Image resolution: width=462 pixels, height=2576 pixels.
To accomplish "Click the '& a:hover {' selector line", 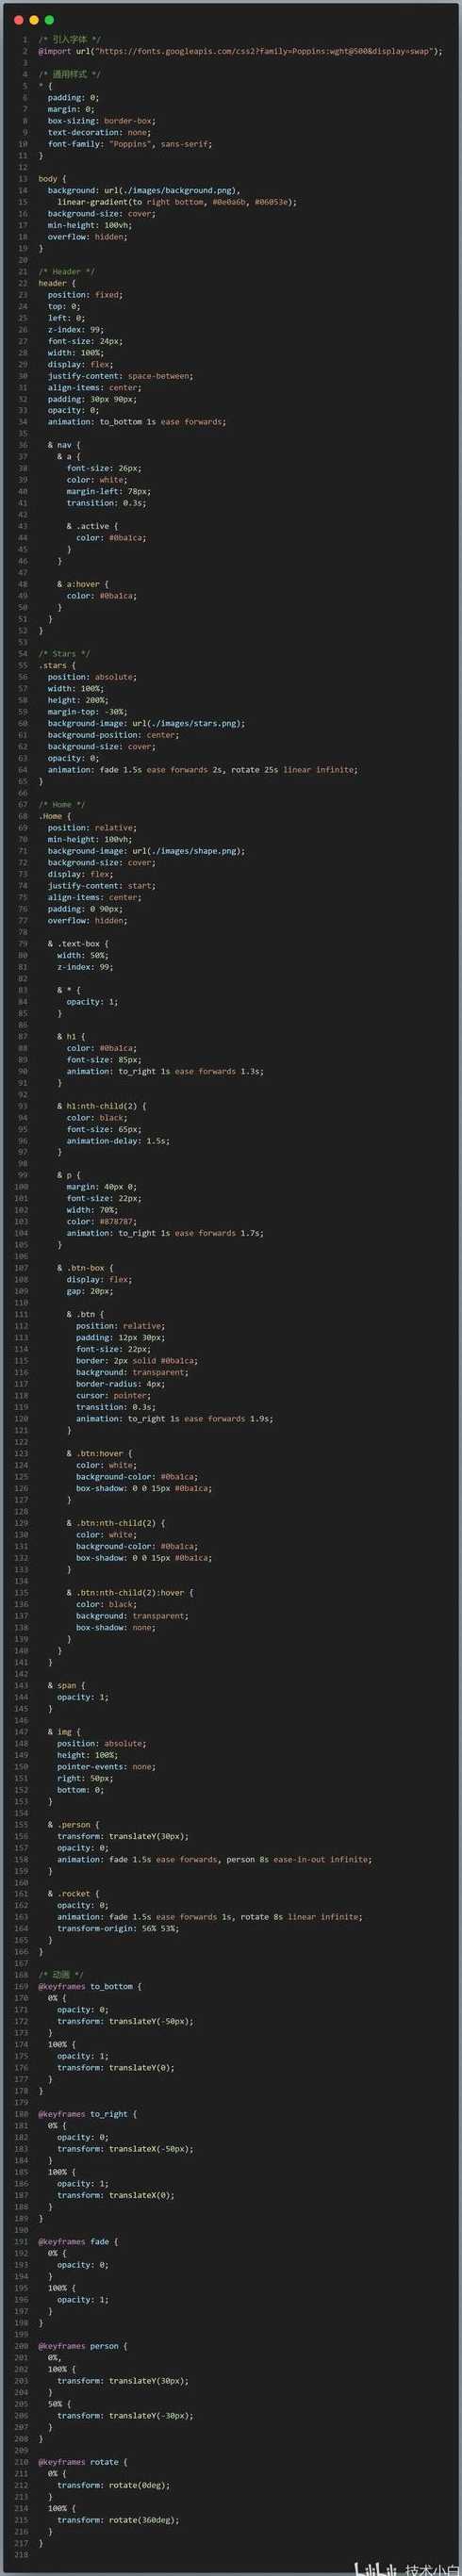I will [x=83, y=584].
